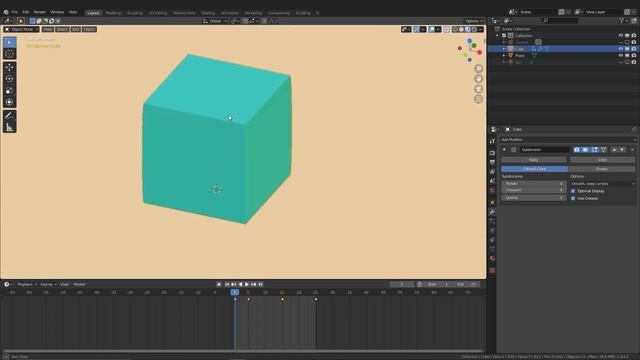640x360 pixels.
Task: Switch to the Modeling workspace tab
Action: click(x=113, y=13)
